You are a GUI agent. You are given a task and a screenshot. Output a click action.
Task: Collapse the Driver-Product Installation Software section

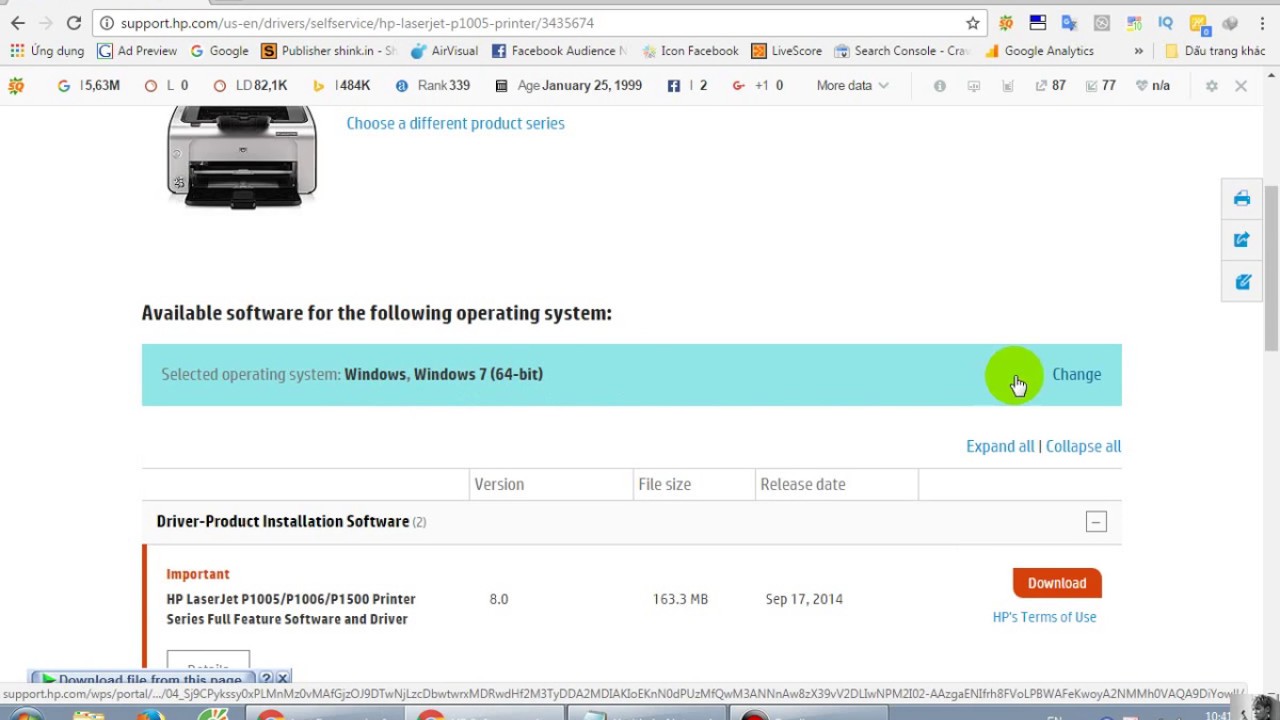pyautogui.click(x=1096, y=522)
